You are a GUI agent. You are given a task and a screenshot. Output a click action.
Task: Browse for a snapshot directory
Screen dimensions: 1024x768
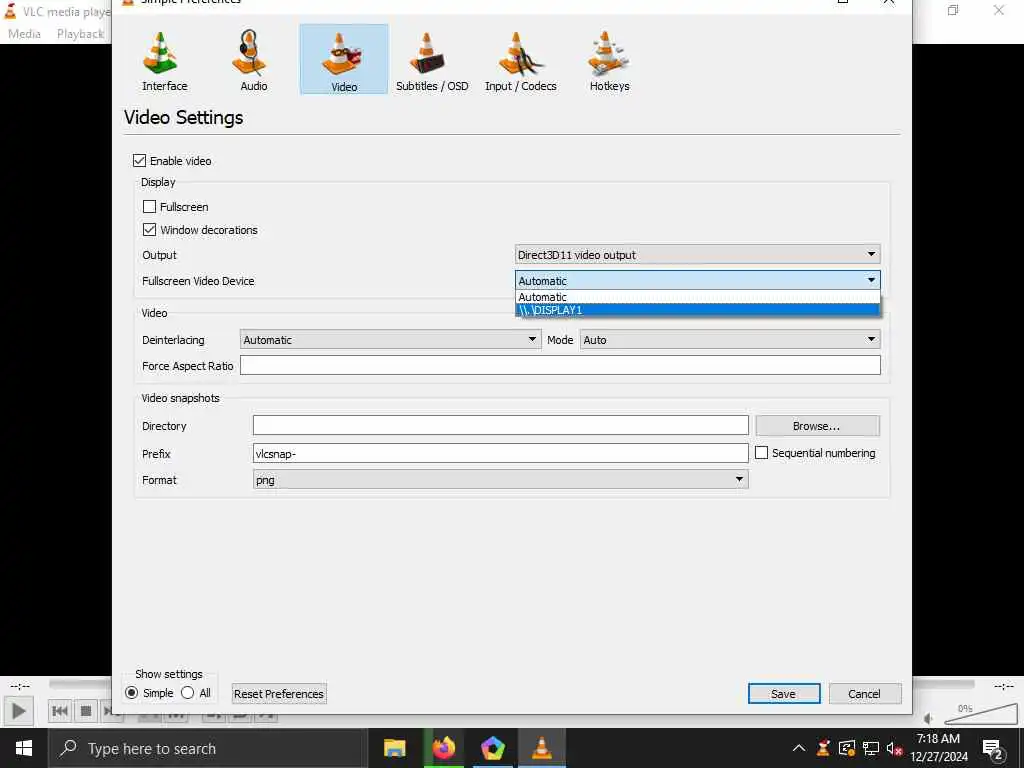pos(818,426)
